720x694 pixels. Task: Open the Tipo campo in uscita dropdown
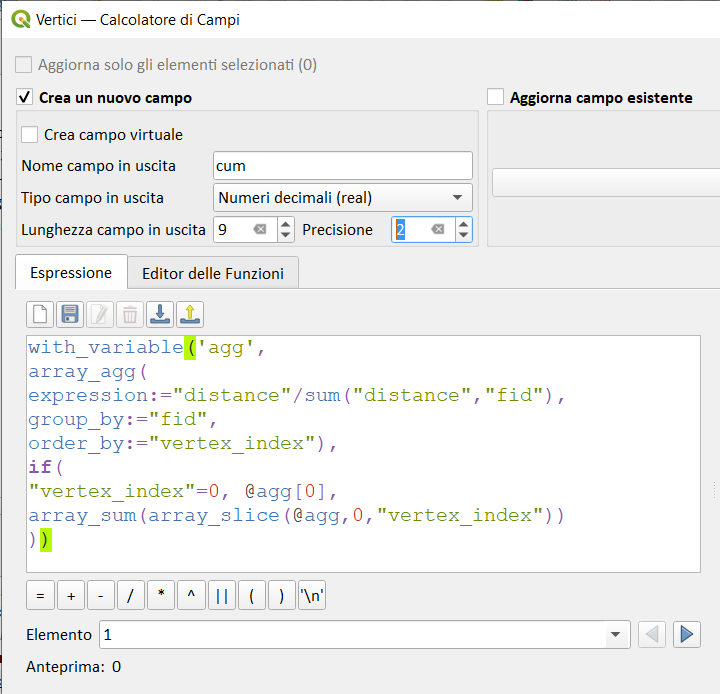pos(343,198)
